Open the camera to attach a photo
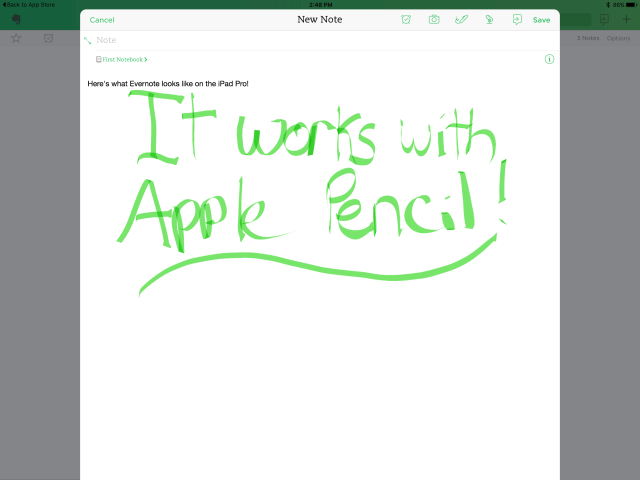The height and width of the screenshot is (480, 640). [x=434, y=20]
